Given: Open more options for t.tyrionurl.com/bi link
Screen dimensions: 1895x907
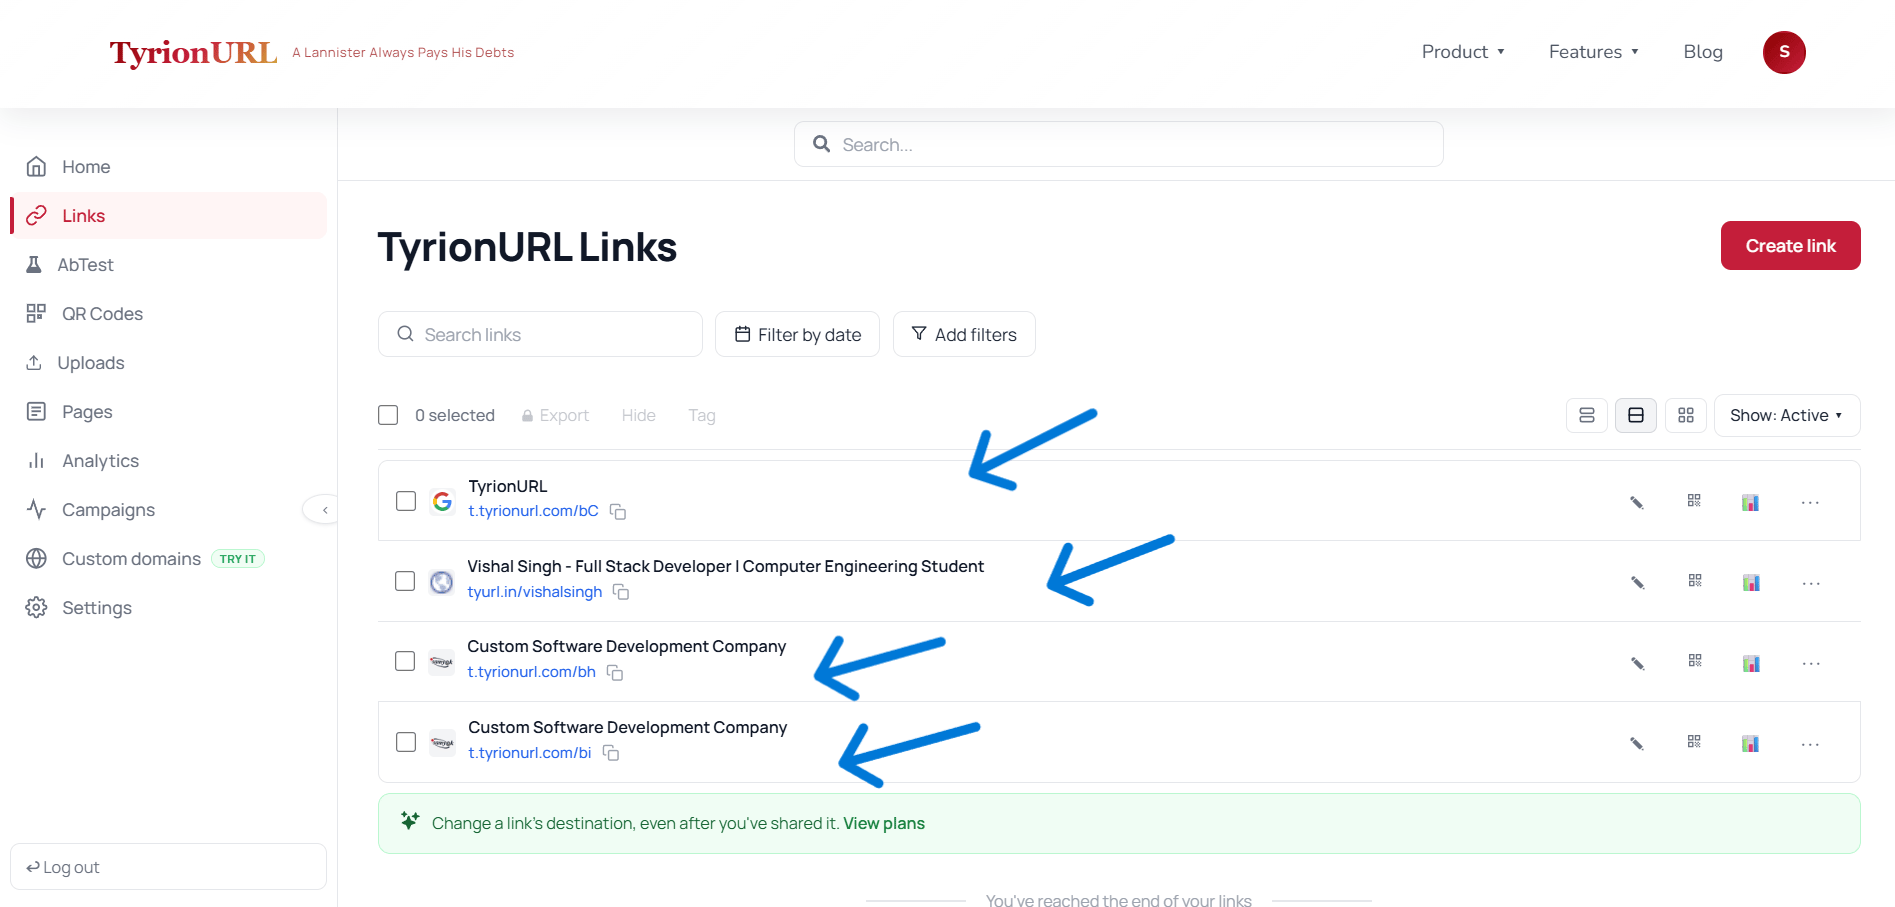Looking at the screenshot, I should point(1810,744).
